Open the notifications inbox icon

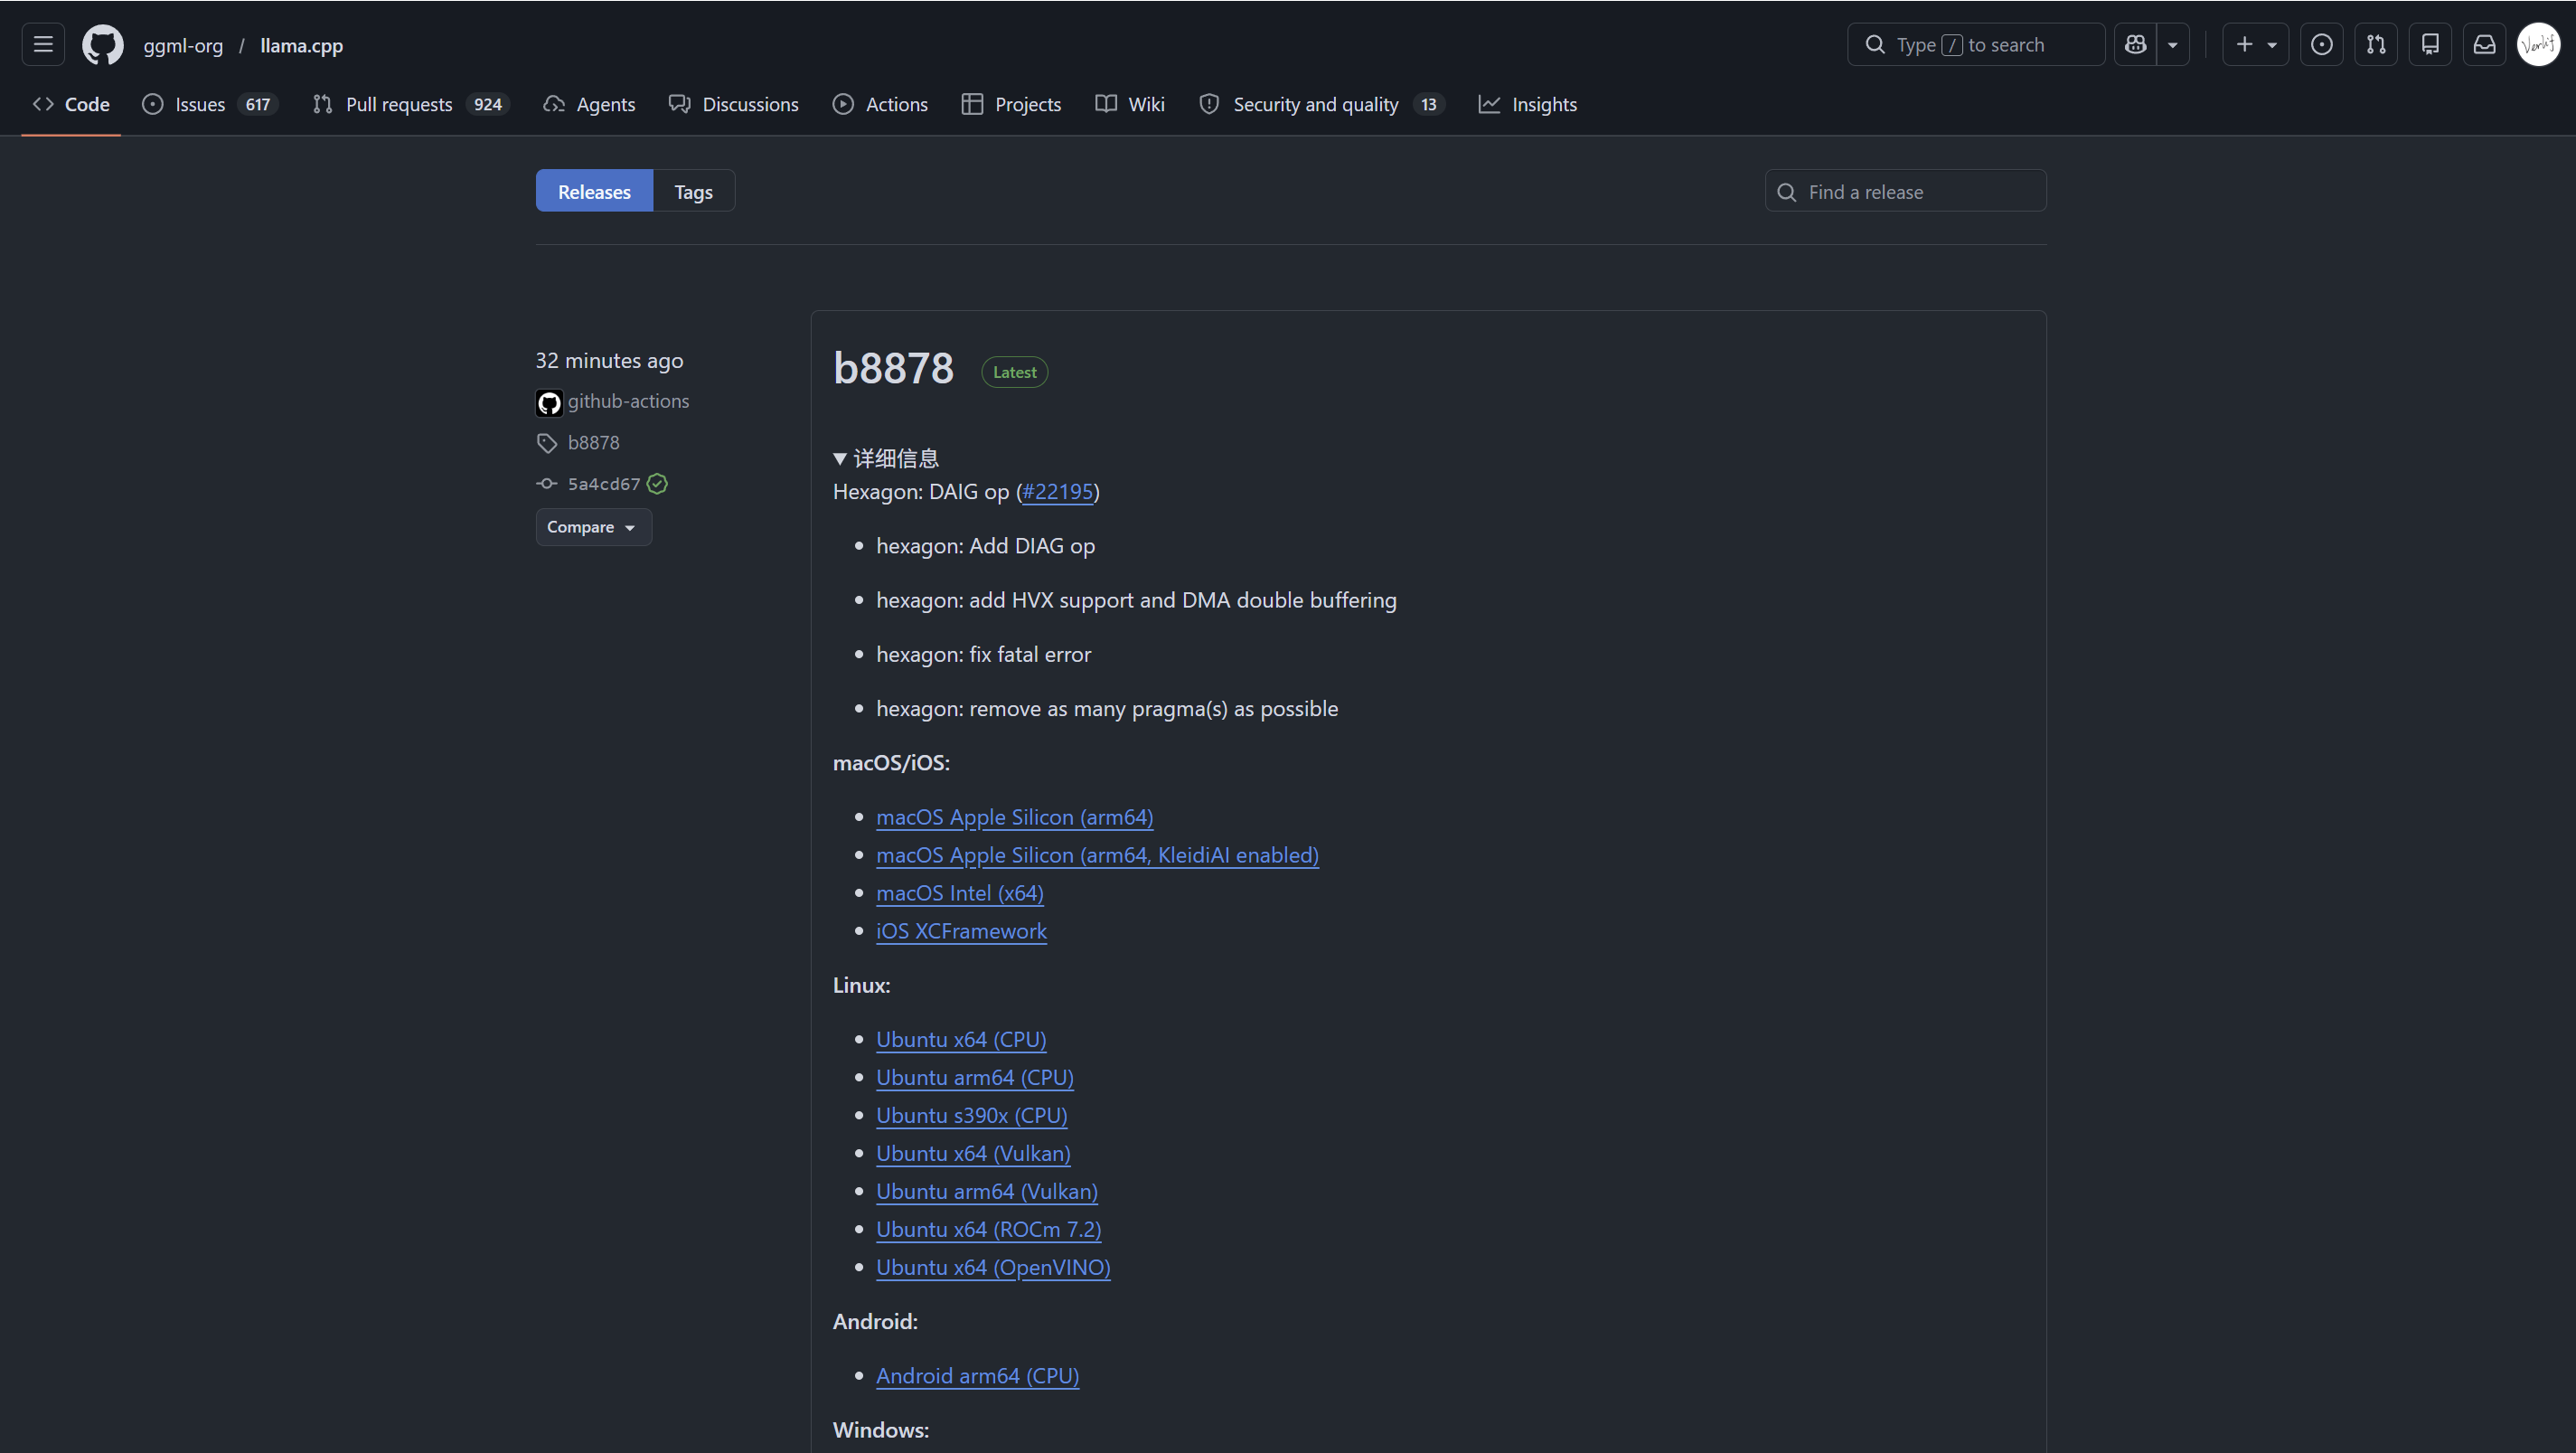coord(2484,45)
